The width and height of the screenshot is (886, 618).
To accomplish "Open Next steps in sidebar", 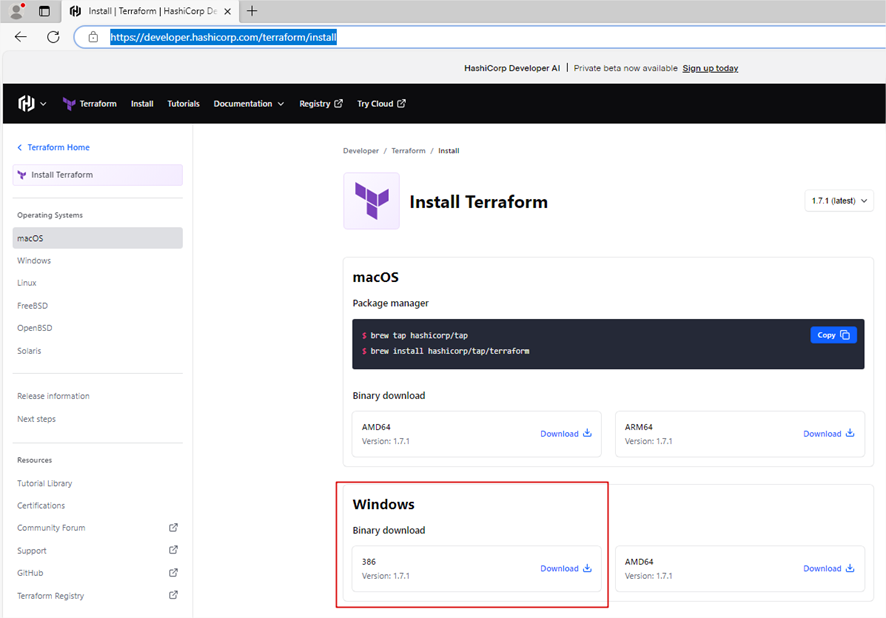I will pos(36,419).
